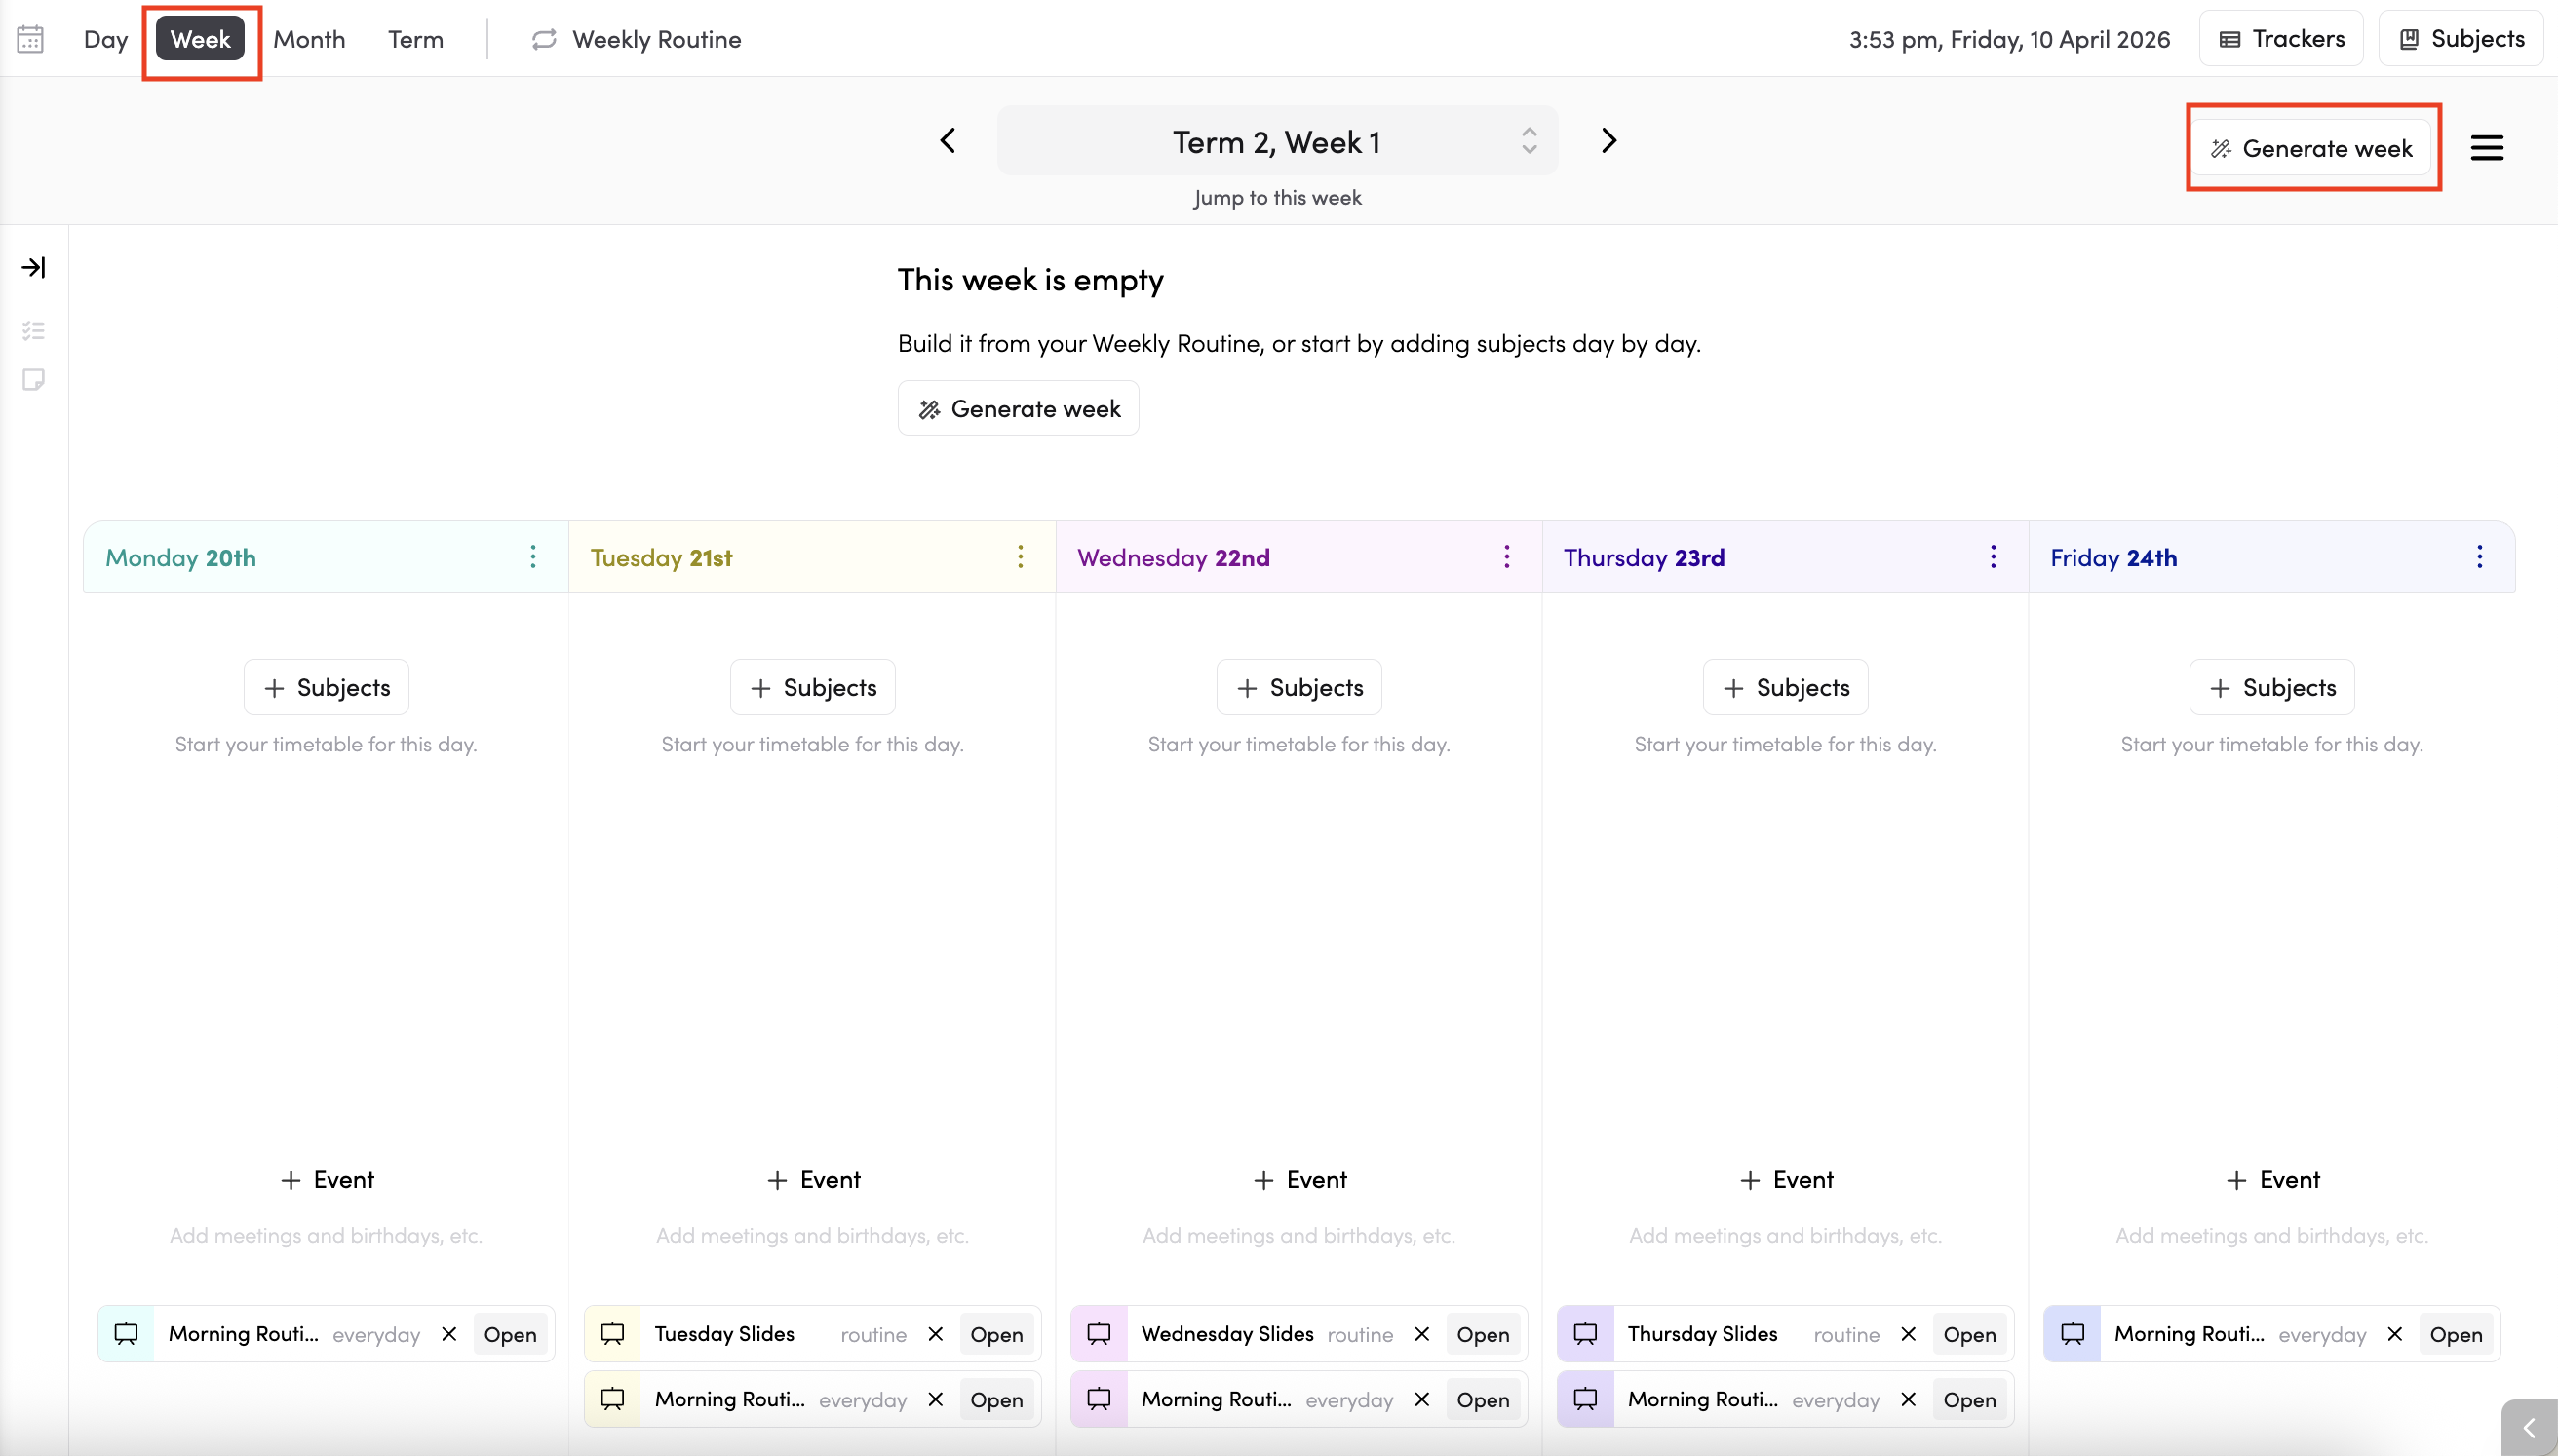Switch to the Month view tab
Image resolution: width=2558 pixels, height=1456 pixels.
[x=309, y=39]
